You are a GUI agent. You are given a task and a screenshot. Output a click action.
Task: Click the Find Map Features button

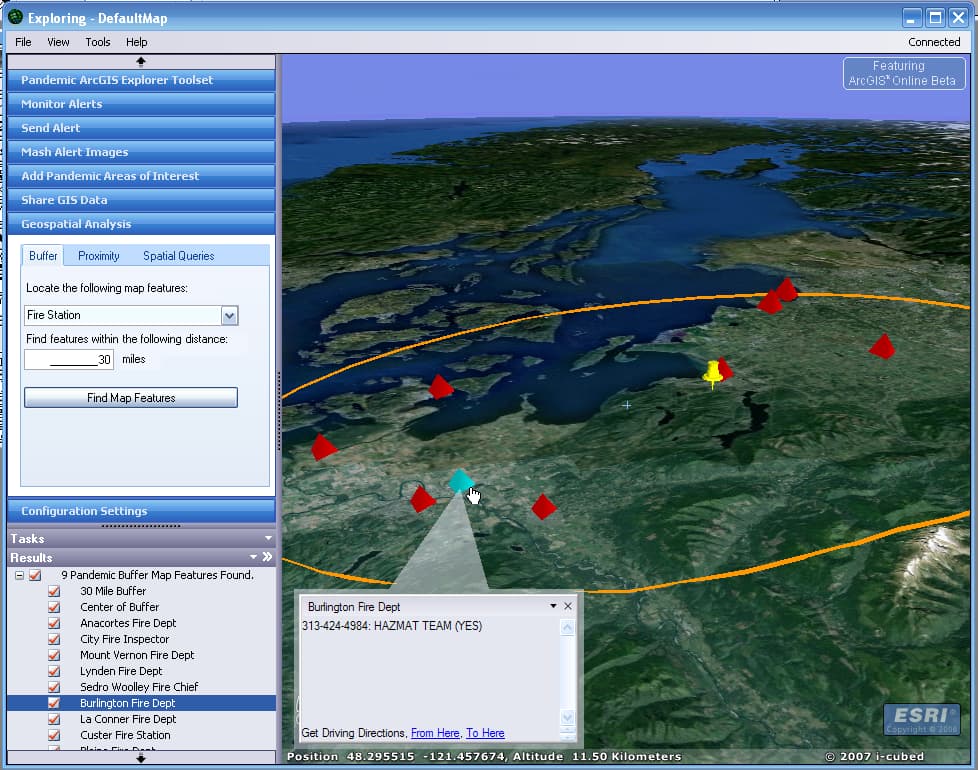pyautogui.click(x=130, y=397)
